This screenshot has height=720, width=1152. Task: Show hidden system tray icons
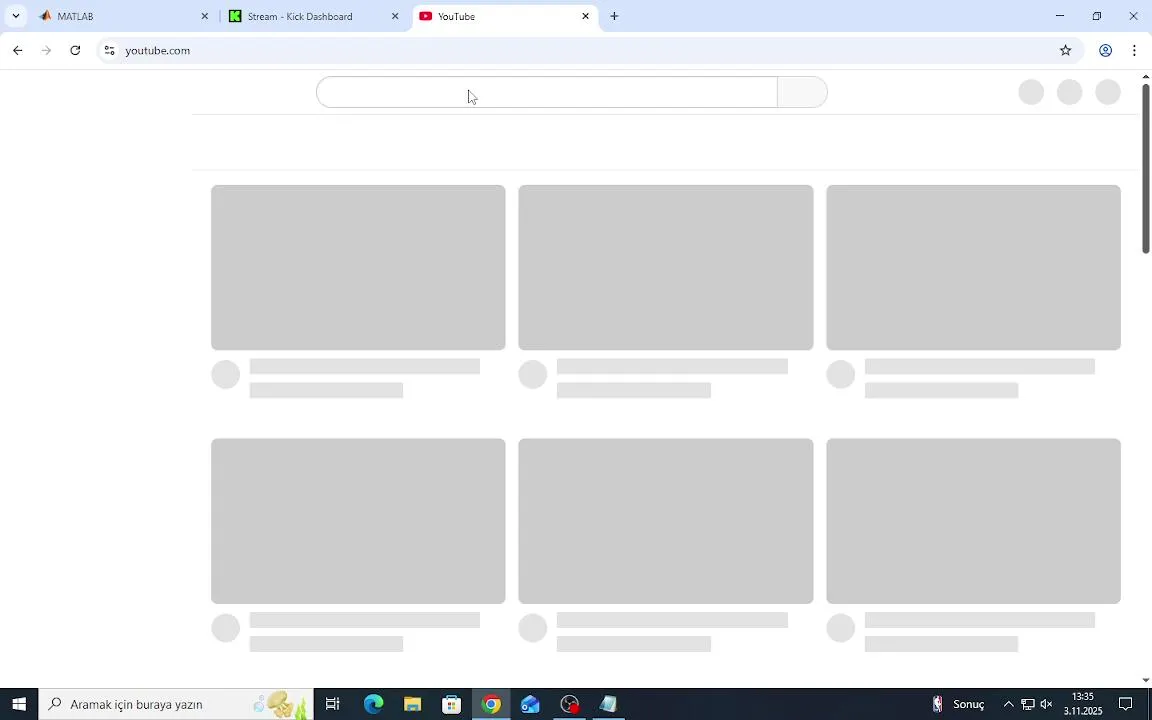pos(1008,704)
